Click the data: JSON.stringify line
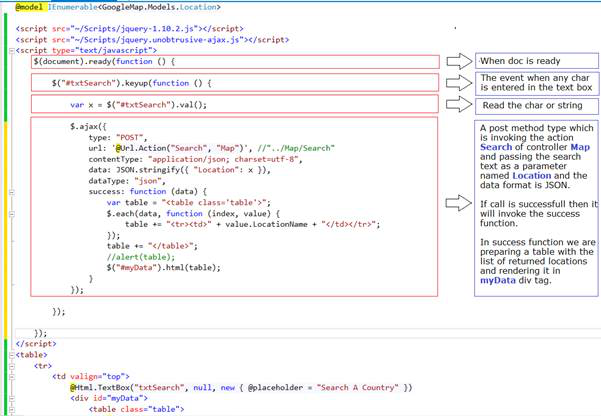 point(179,170)
